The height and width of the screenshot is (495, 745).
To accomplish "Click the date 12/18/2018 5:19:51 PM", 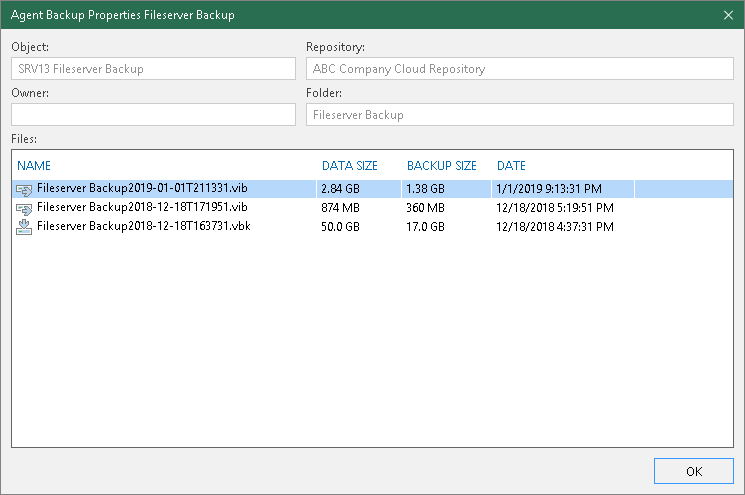I will pos(555,208).
